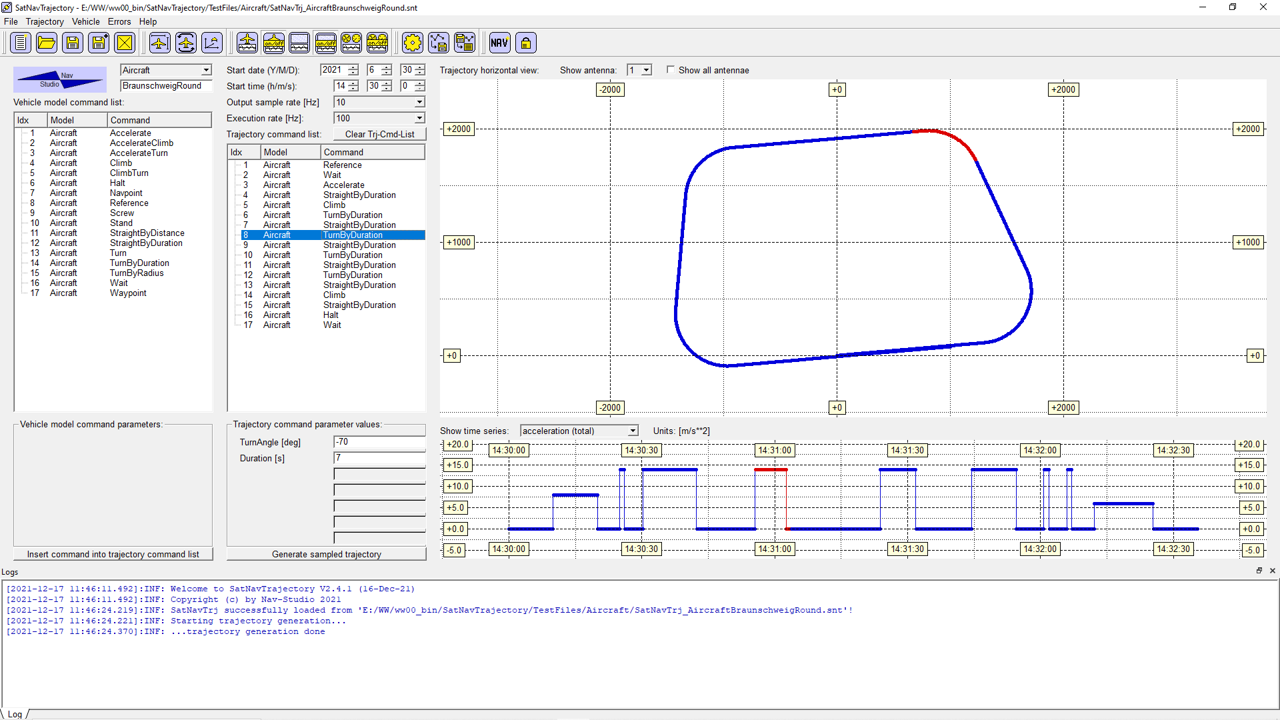
Task: Click the NAV toolbar icon
Action: pyautogui.click(x=499, y=42)
